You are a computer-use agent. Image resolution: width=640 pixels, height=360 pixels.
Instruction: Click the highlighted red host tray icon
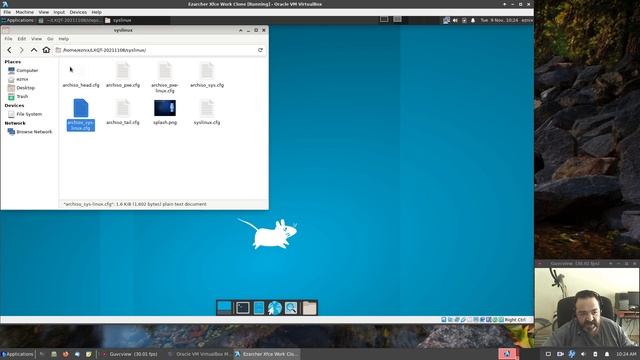click(x=508, y=354)
